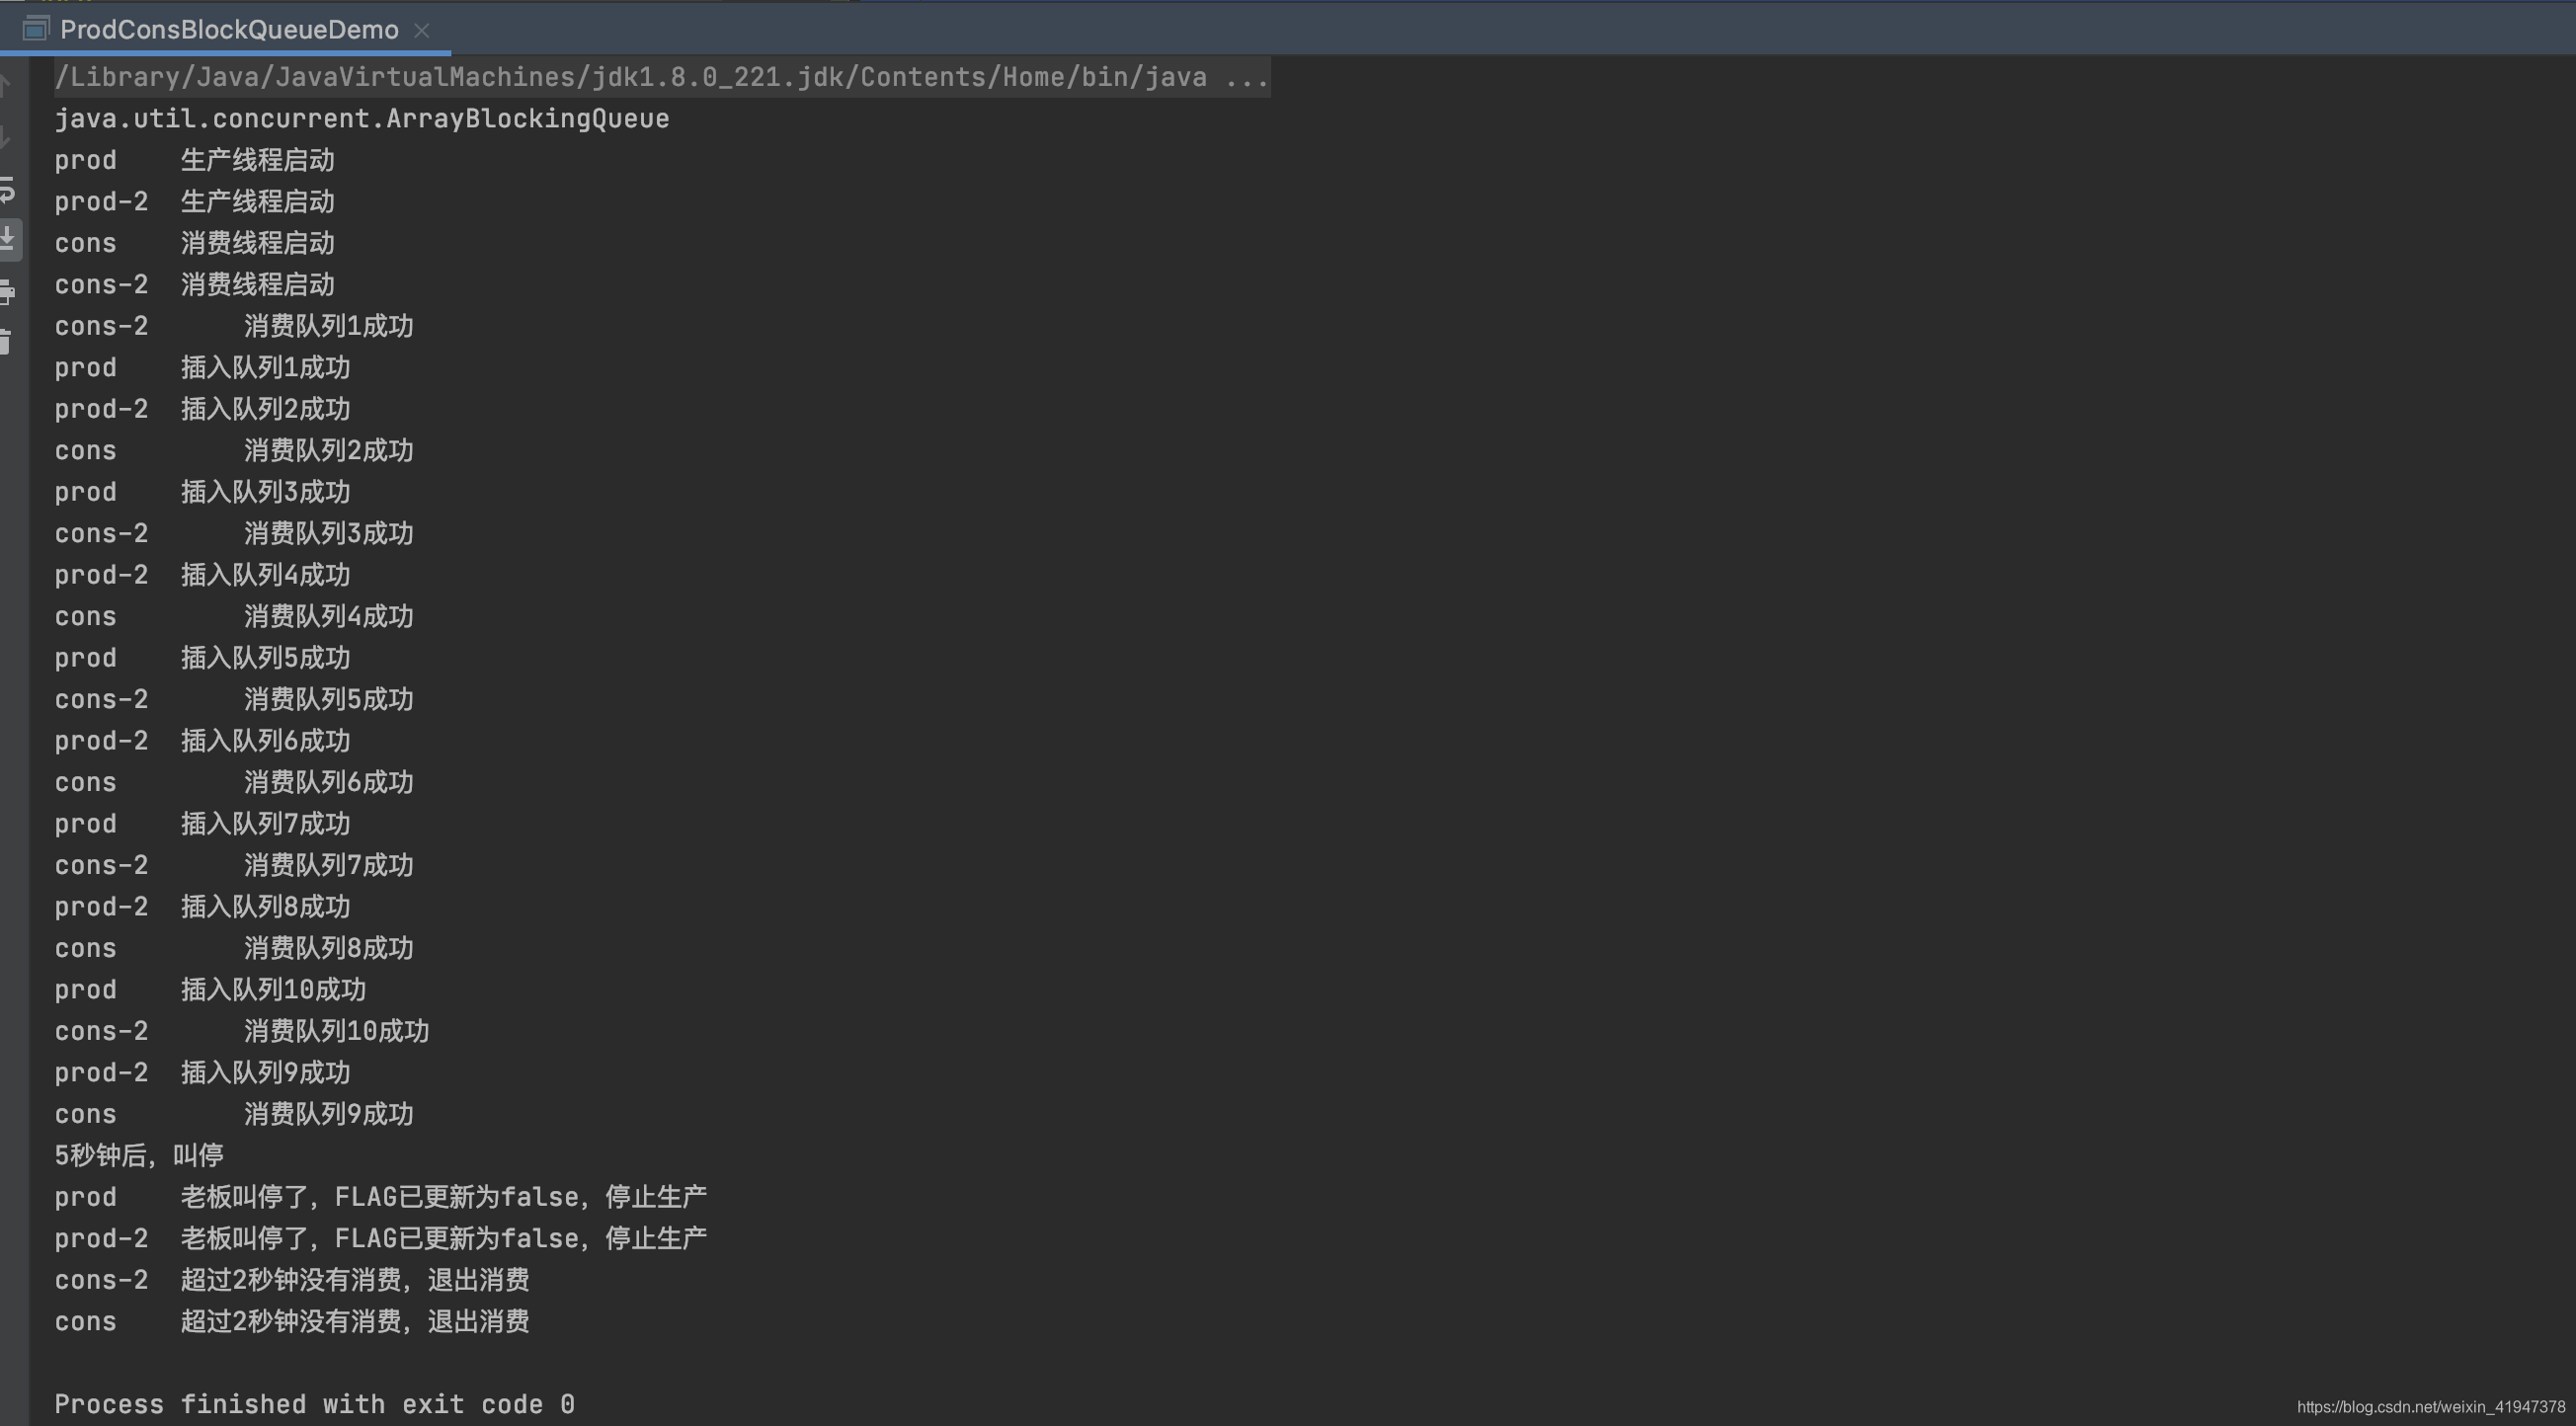Image resolution: width=2576 pixels, height=1426 pixels.
Task: Click the '5秒钟后，叫停' output line
Action: (x=139, y=1156)
